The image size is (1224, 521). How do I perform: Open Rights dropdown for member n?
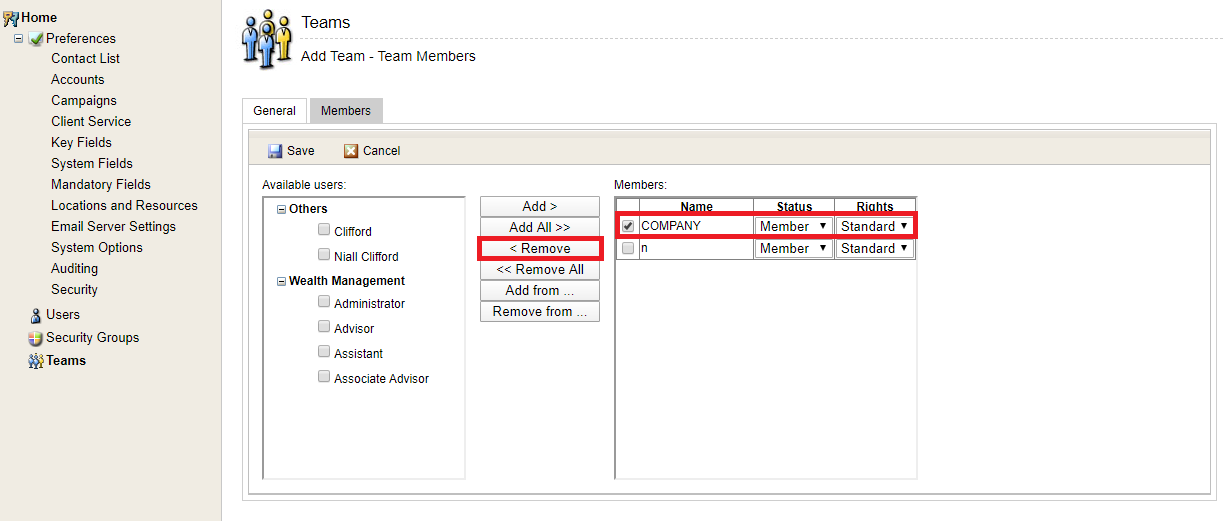tap(875, 248)
